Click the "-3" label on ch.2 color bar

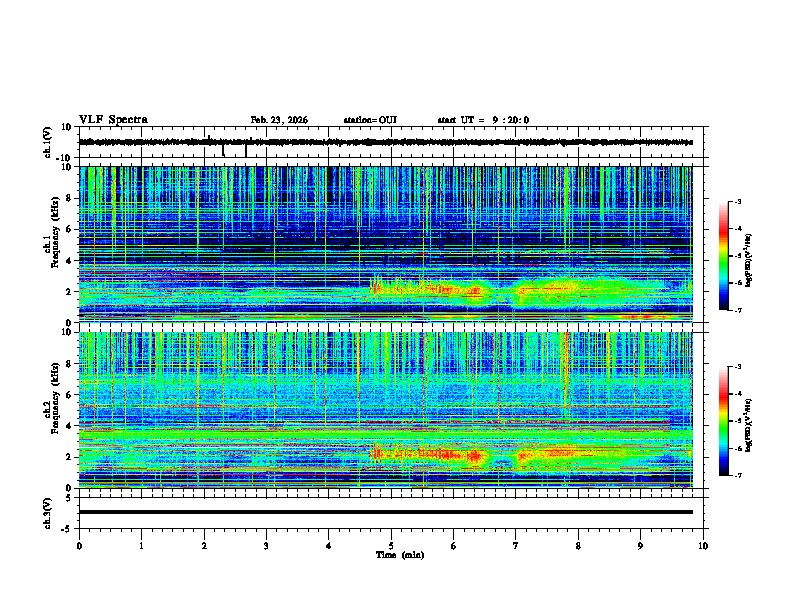738,367
